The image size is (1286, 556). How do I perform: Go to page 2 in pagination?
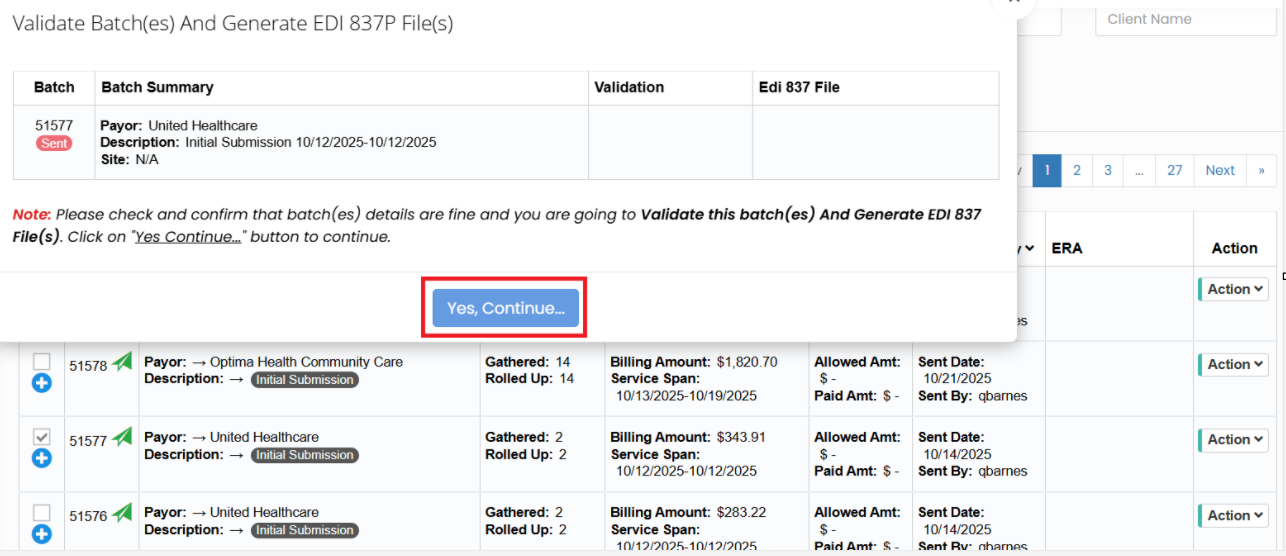click(x=1077, y=170)
